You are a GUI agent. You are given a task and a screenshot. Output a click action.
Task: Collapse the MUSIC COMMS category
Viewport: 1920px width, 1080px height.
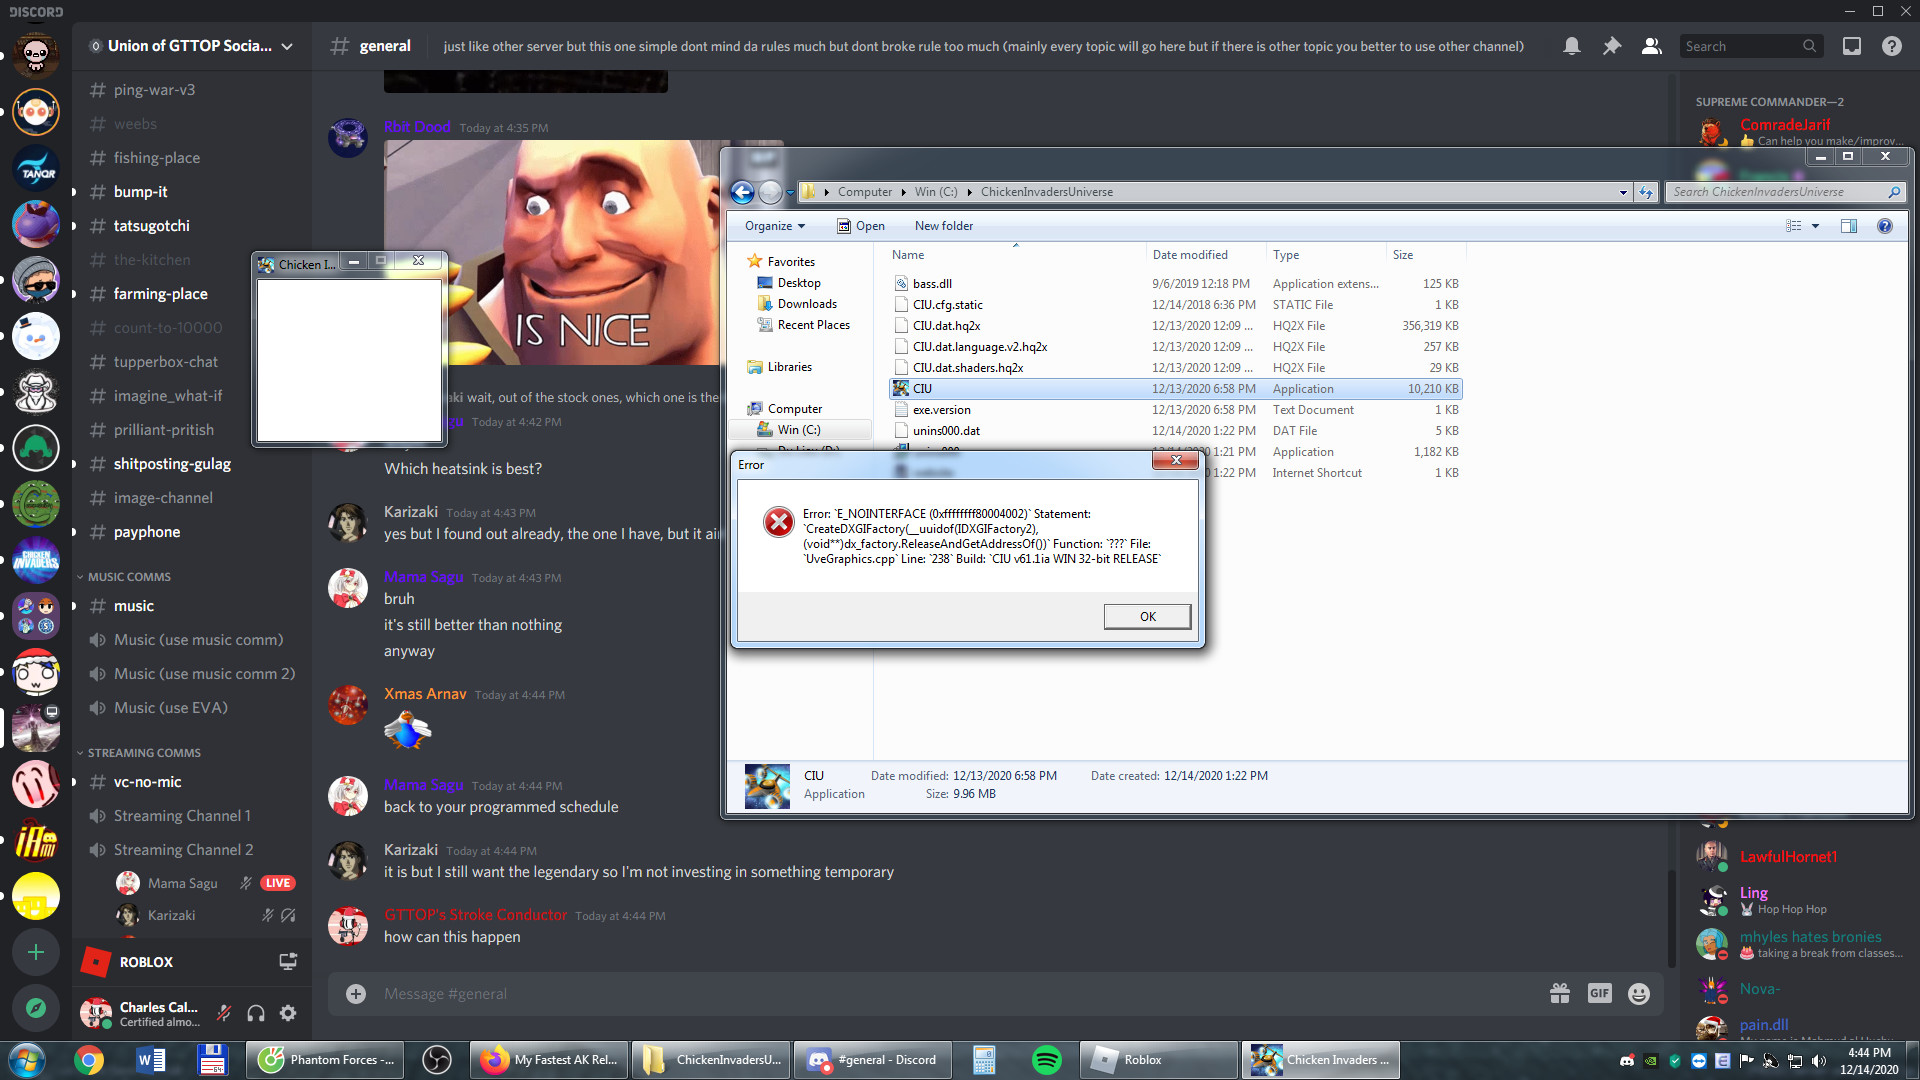tap(128, 577)
